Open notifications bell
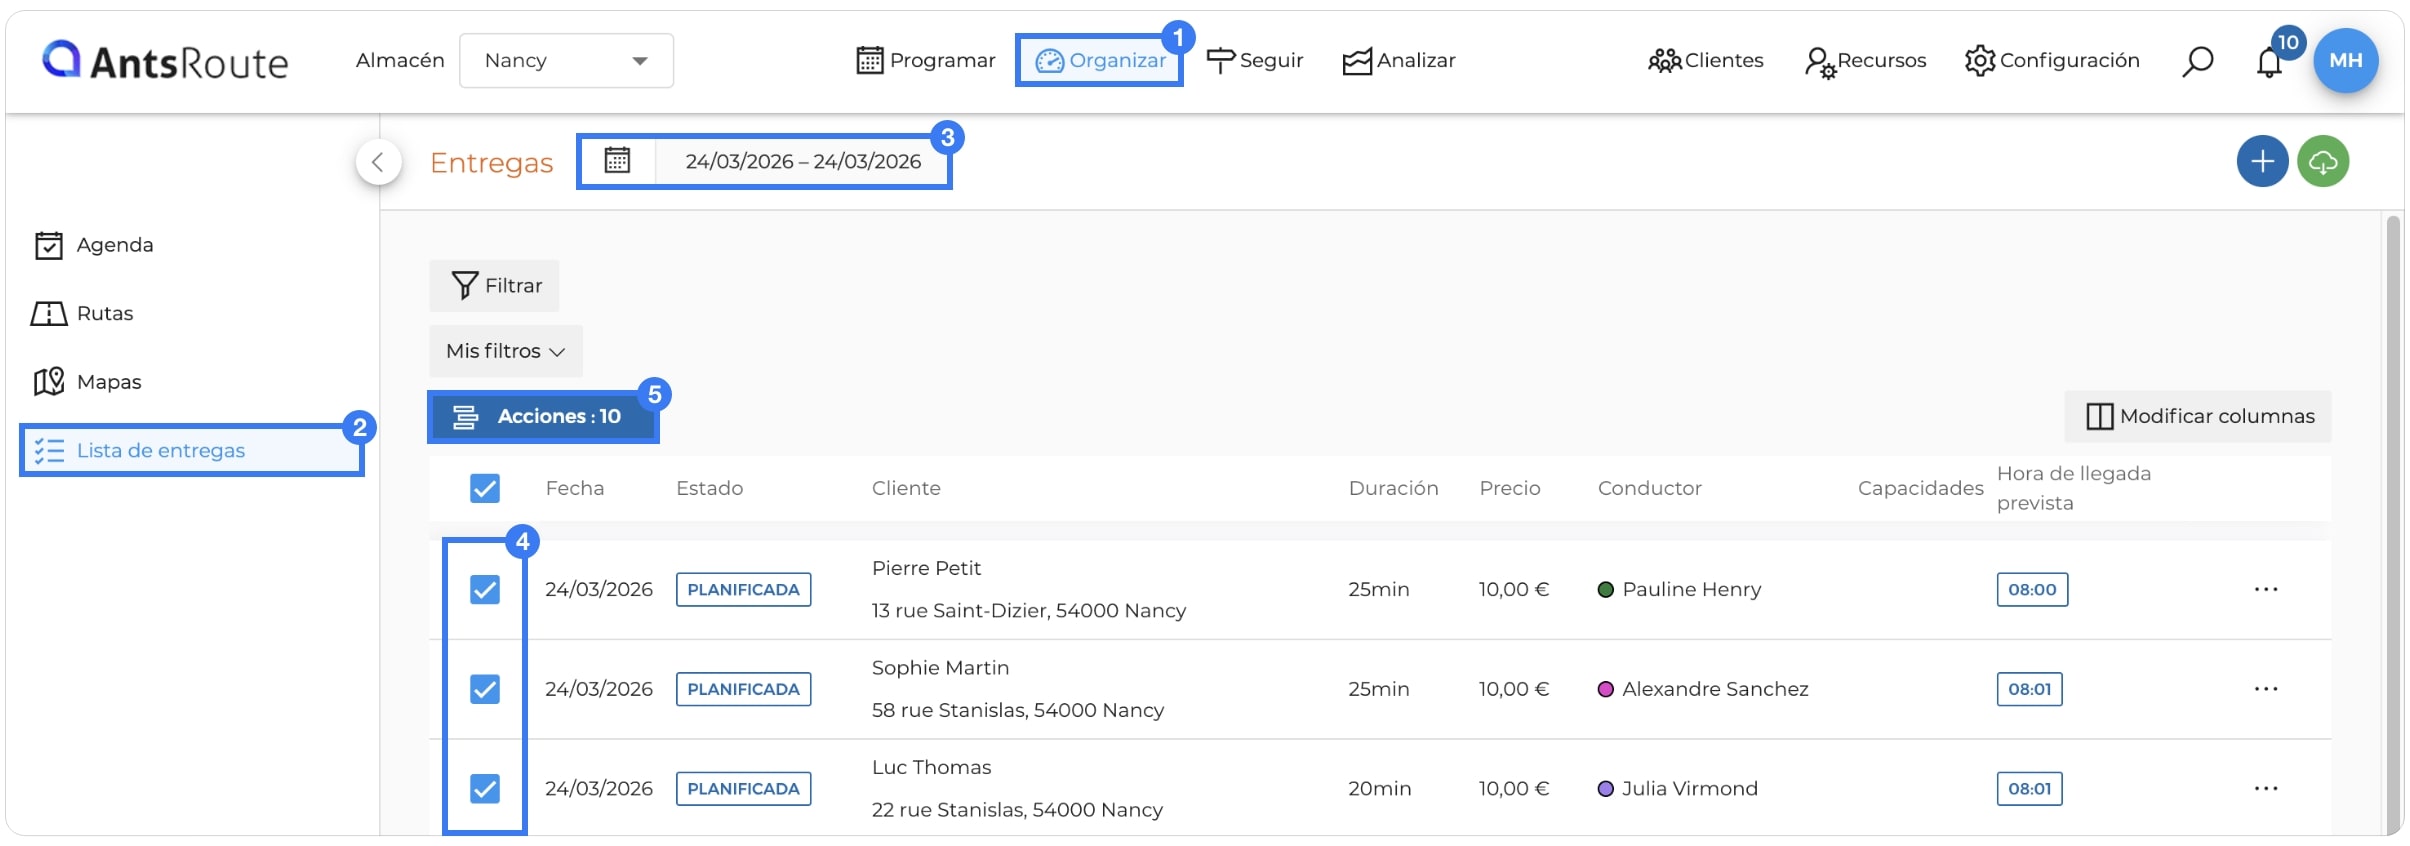 tap(2269, 63)
